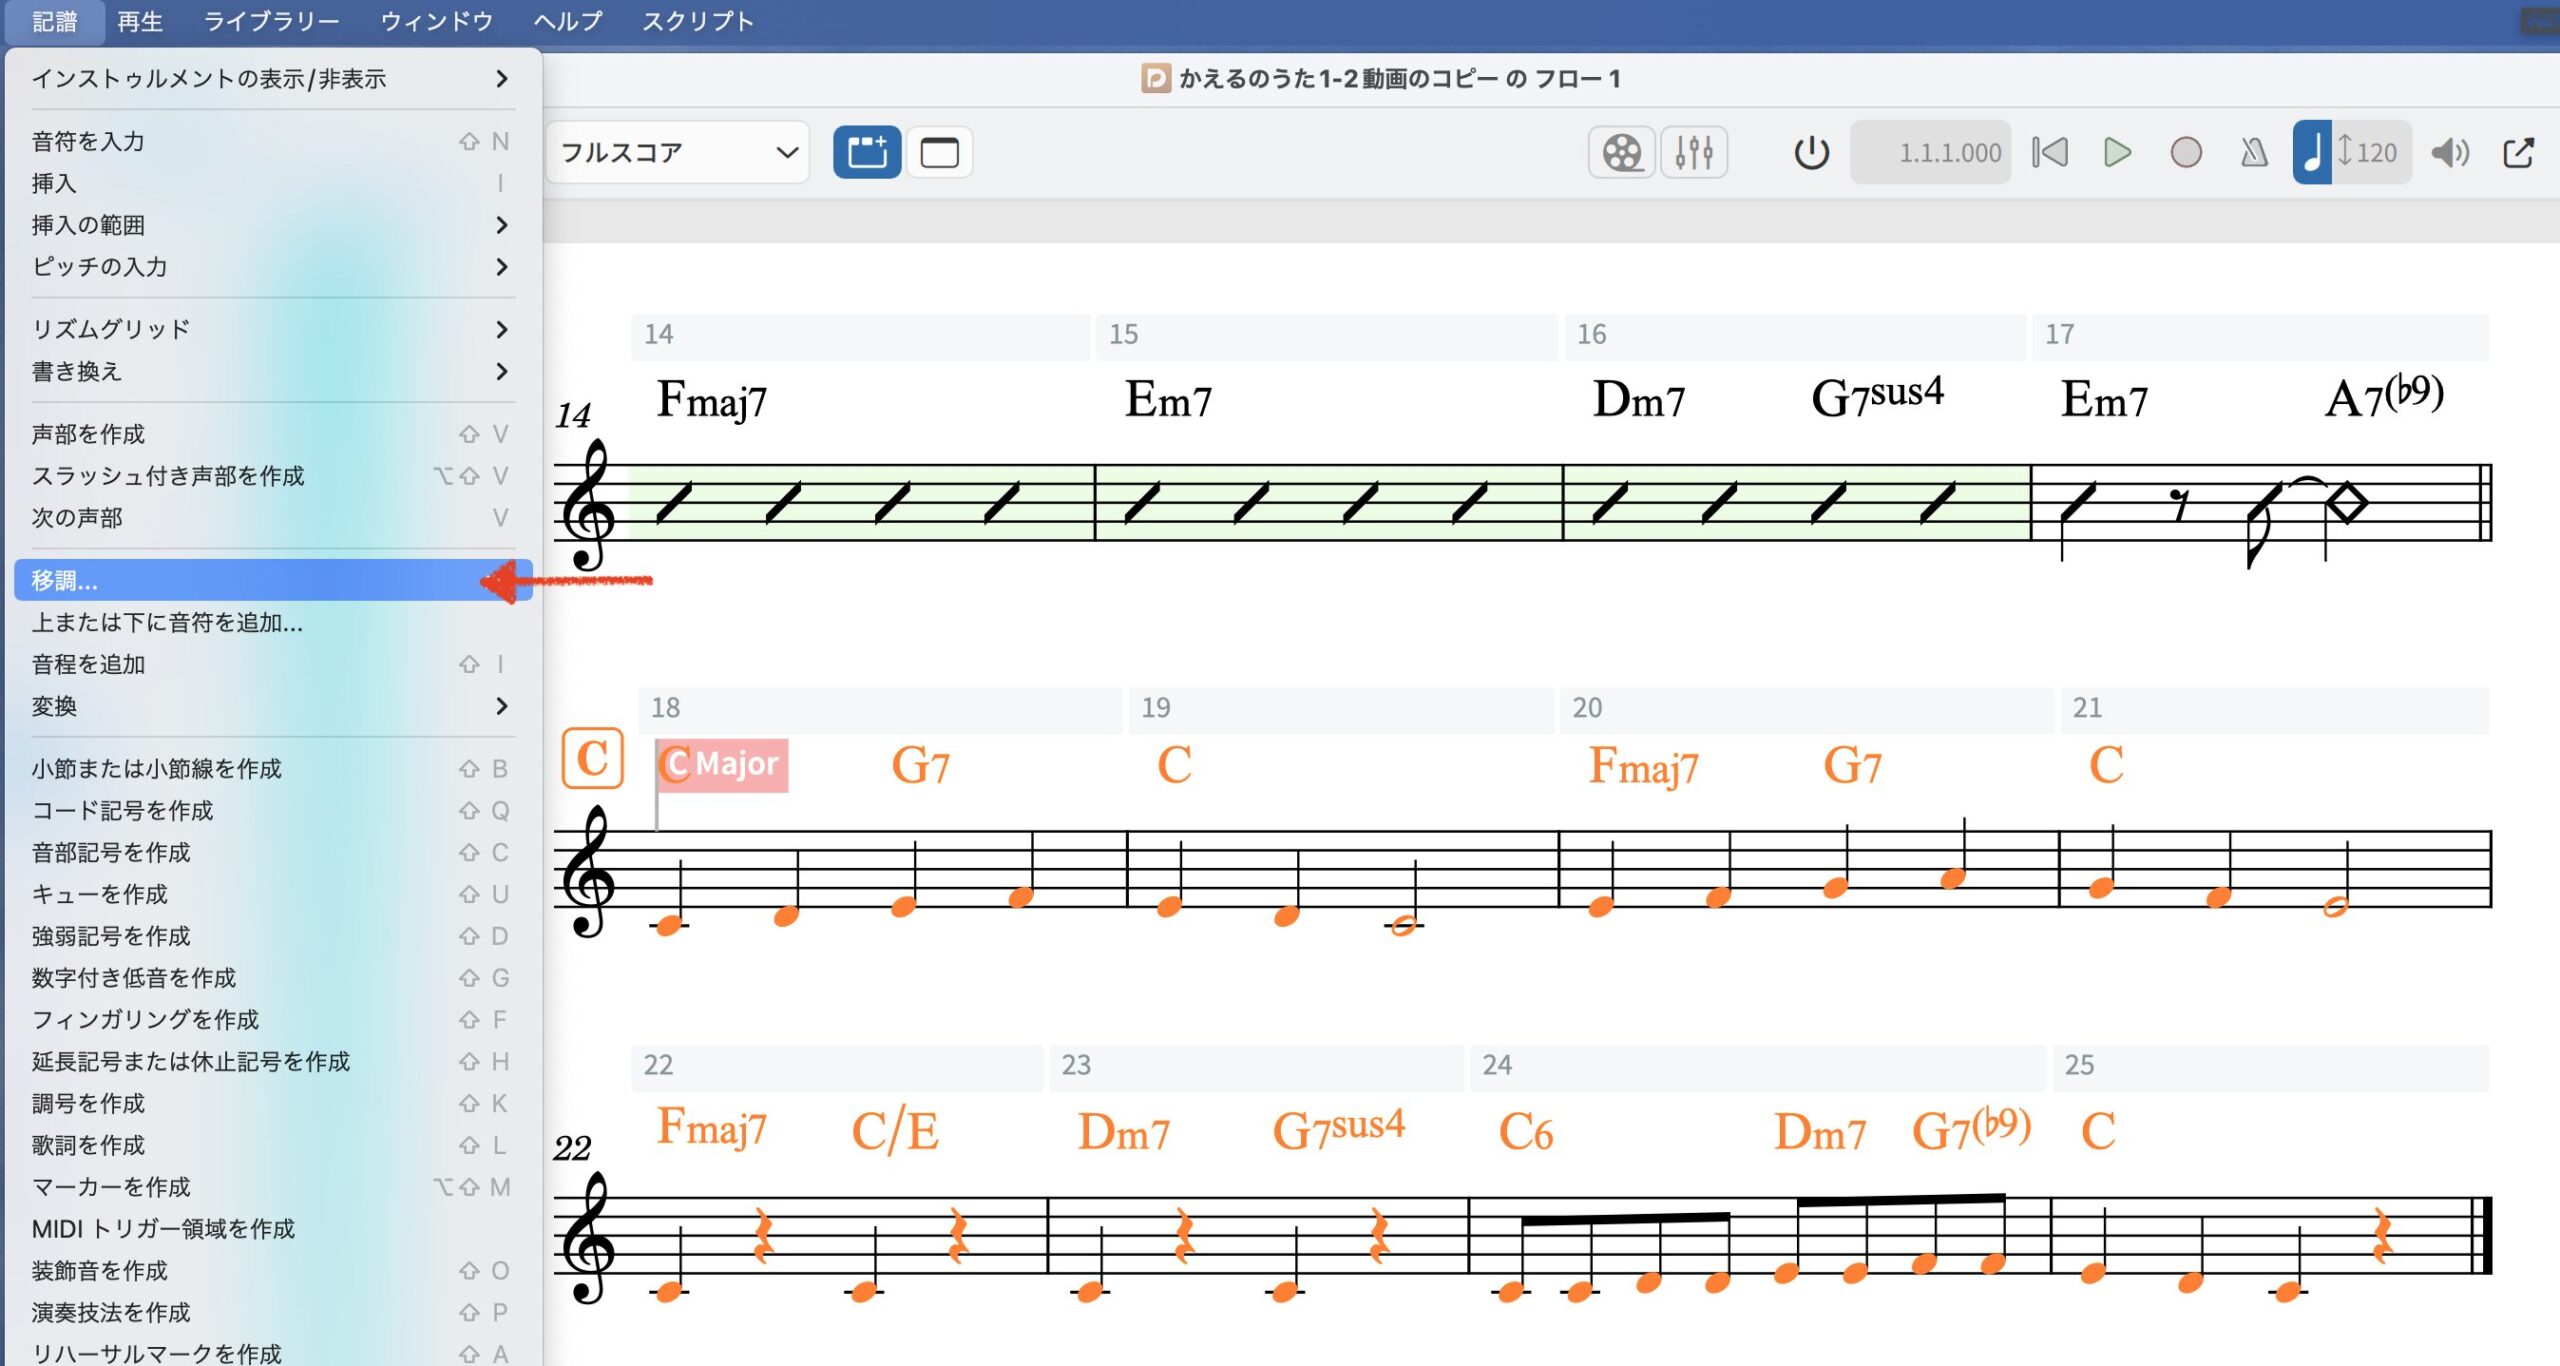2560x1366 pixels.
Task: Open the mixer icon
Action: point(1694,153)
